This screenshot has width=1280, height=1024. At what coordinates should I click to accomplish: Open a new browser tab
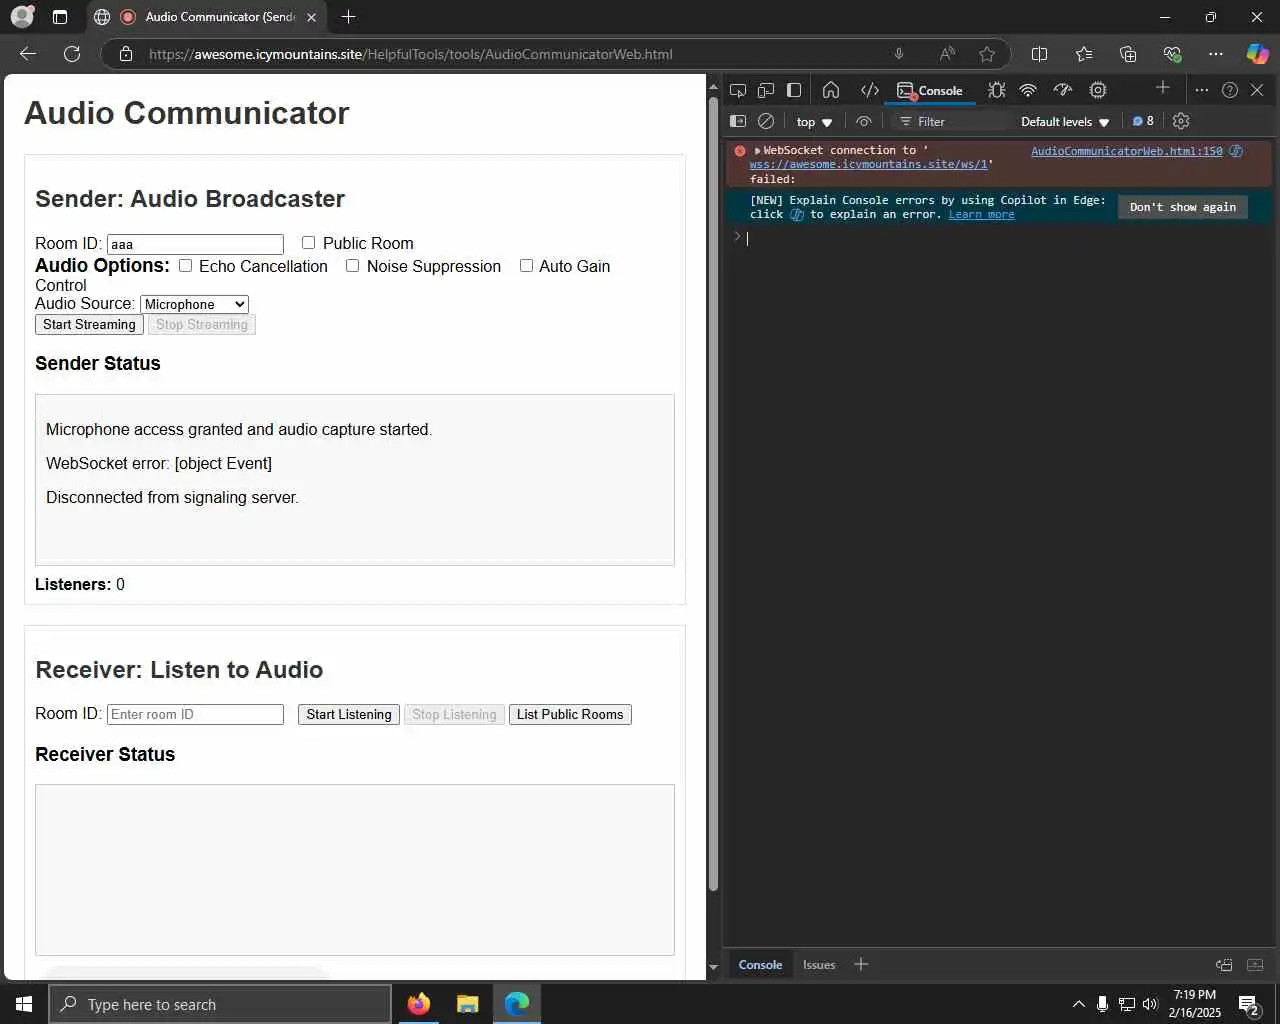[x=348, y=17]
